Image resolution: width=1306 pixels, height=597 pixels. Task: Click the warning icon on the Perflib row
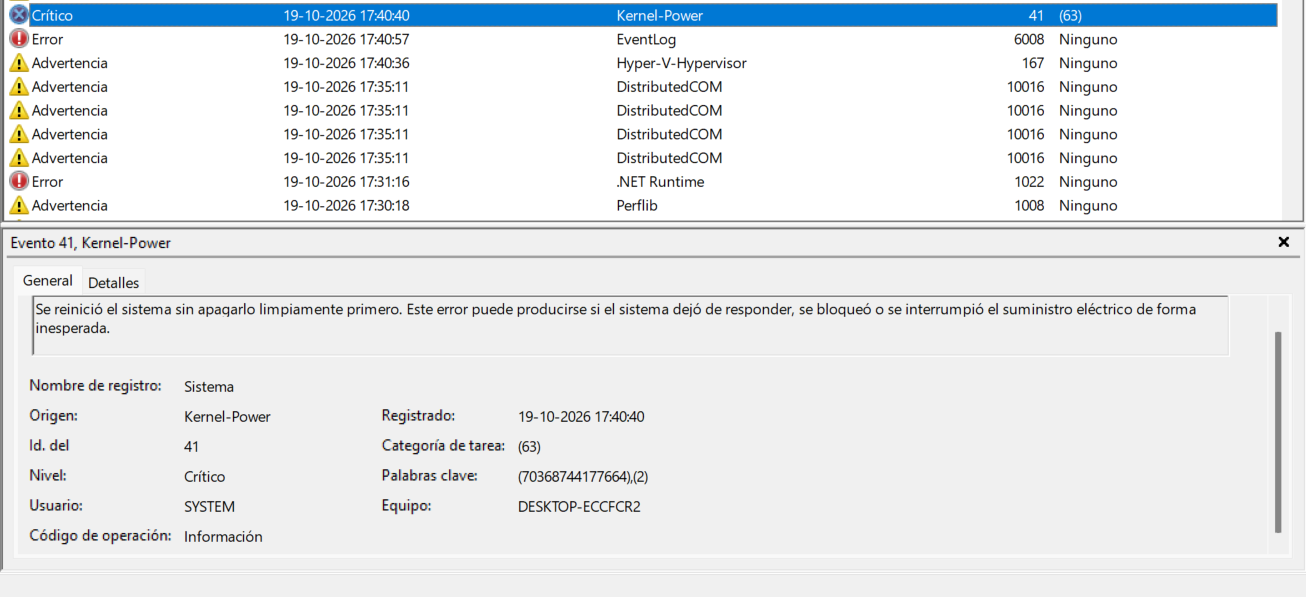point(19,206)
